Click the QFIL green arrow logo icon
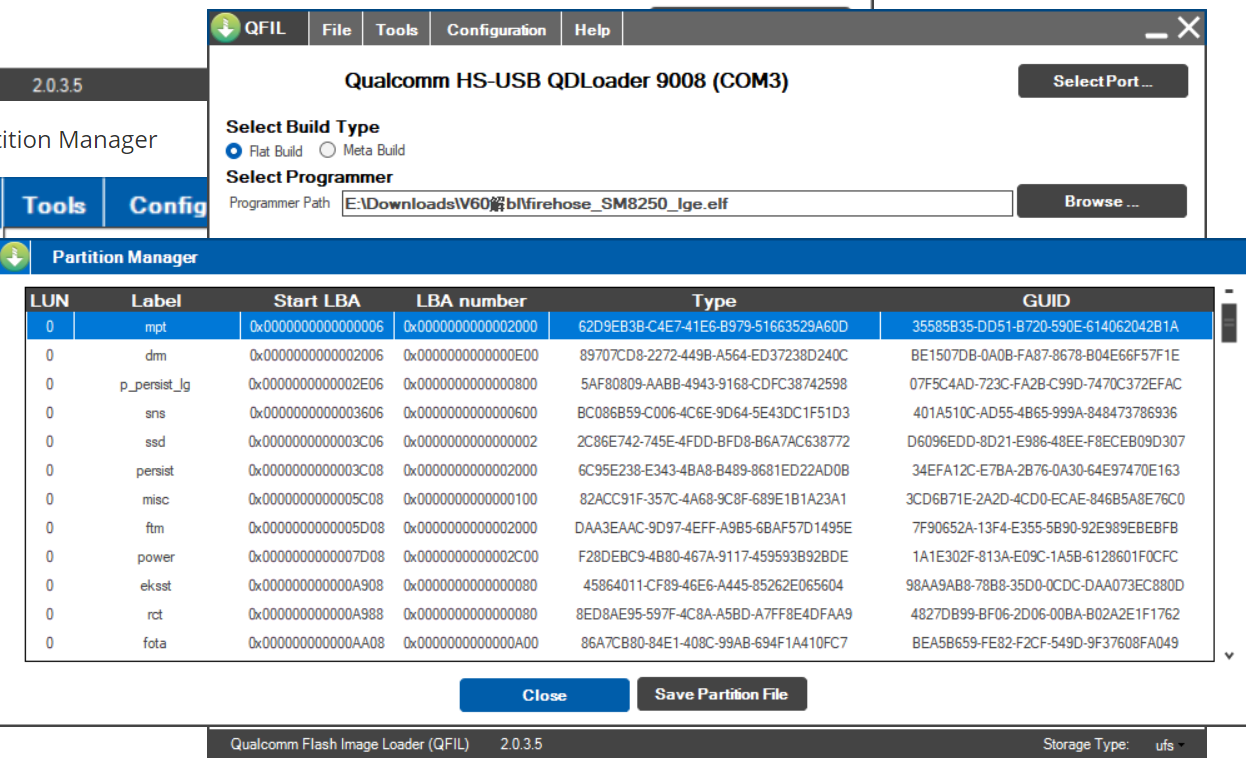 [x=226, y=28]
